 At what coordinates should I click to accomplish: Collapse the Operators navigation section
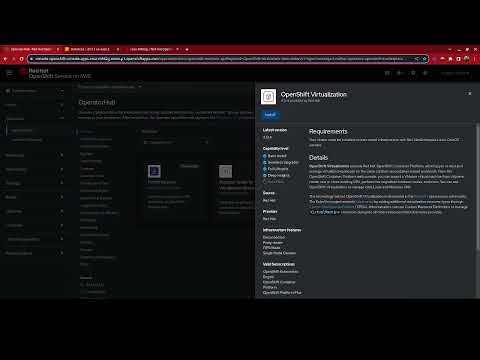34,119
